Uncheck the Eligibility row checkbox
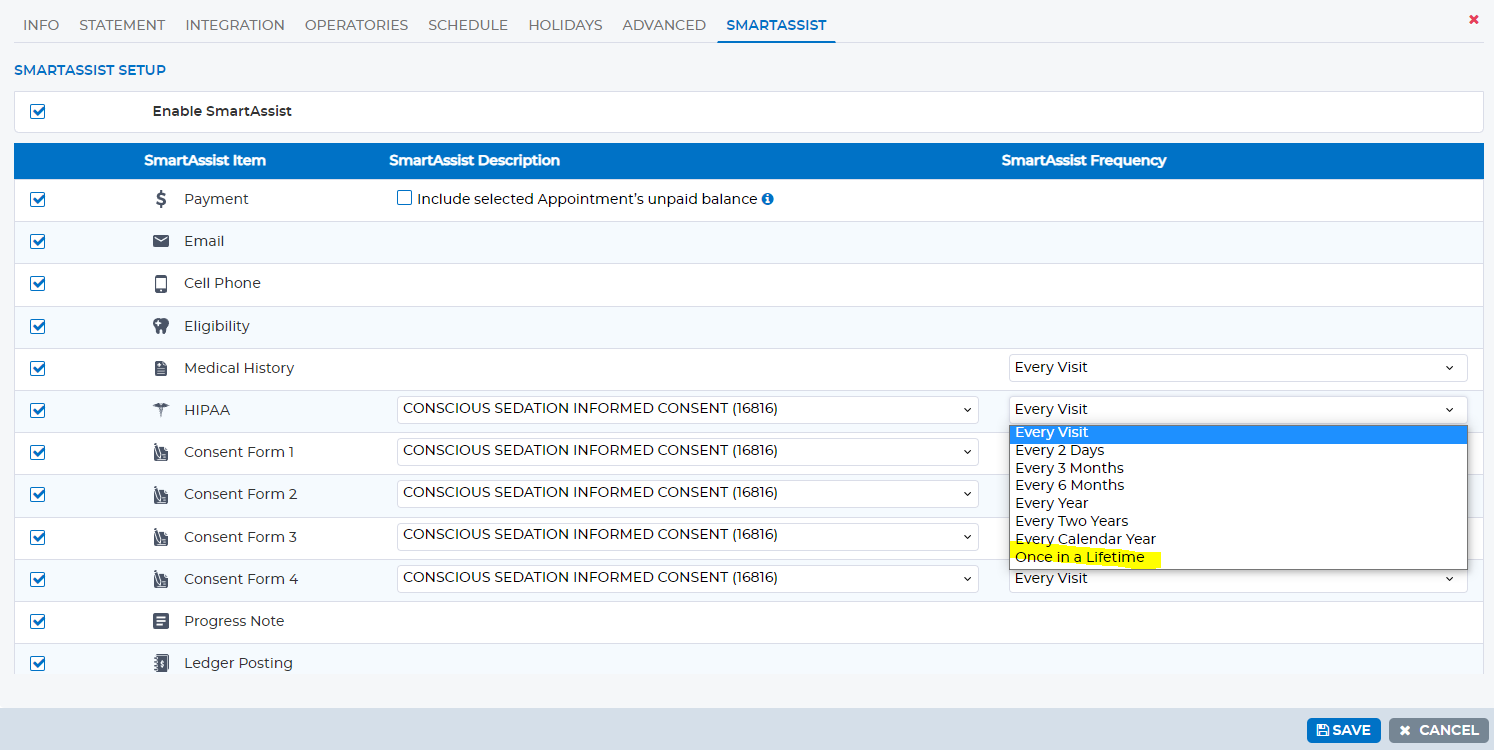 [38, 326]
